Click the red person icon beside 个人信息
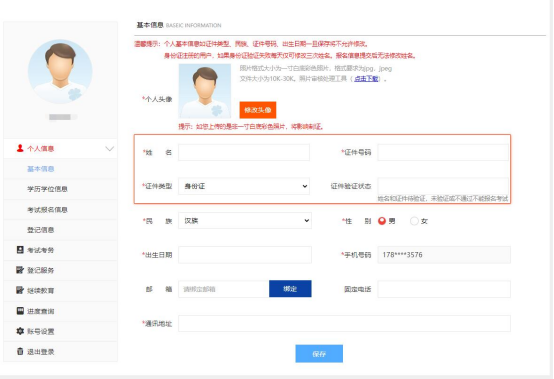The width and height of the screenshot is (554, 379). point(20,148)
